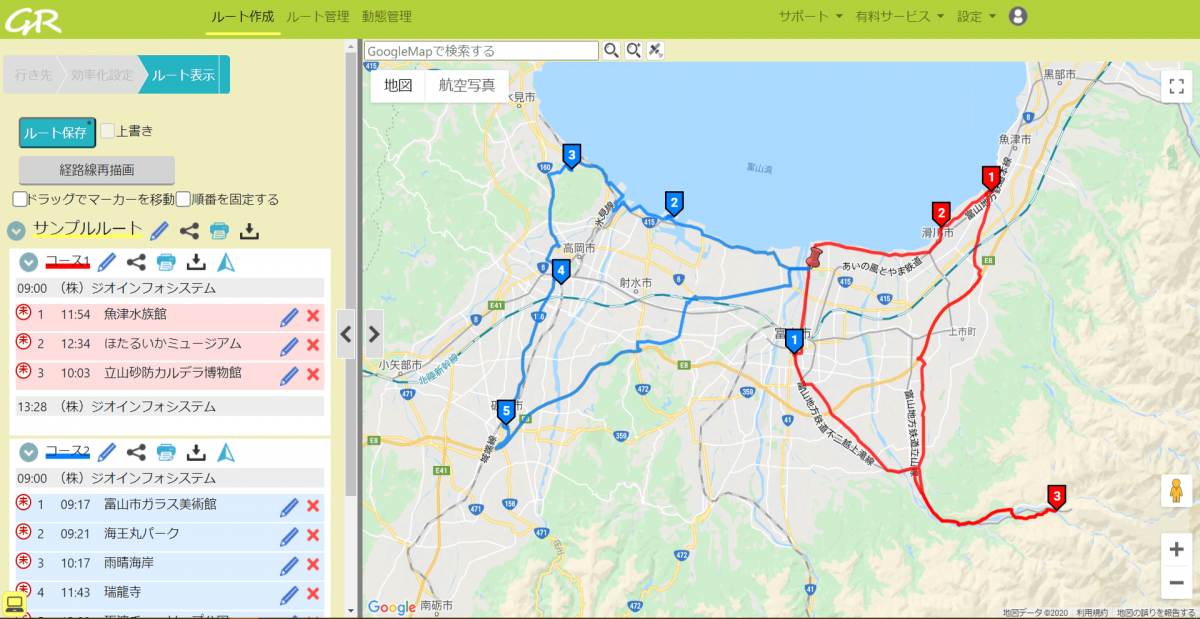This screenshot has height=619, width=1200.
Task: Click the share icon next to サンプルルート
Action: 189,231
